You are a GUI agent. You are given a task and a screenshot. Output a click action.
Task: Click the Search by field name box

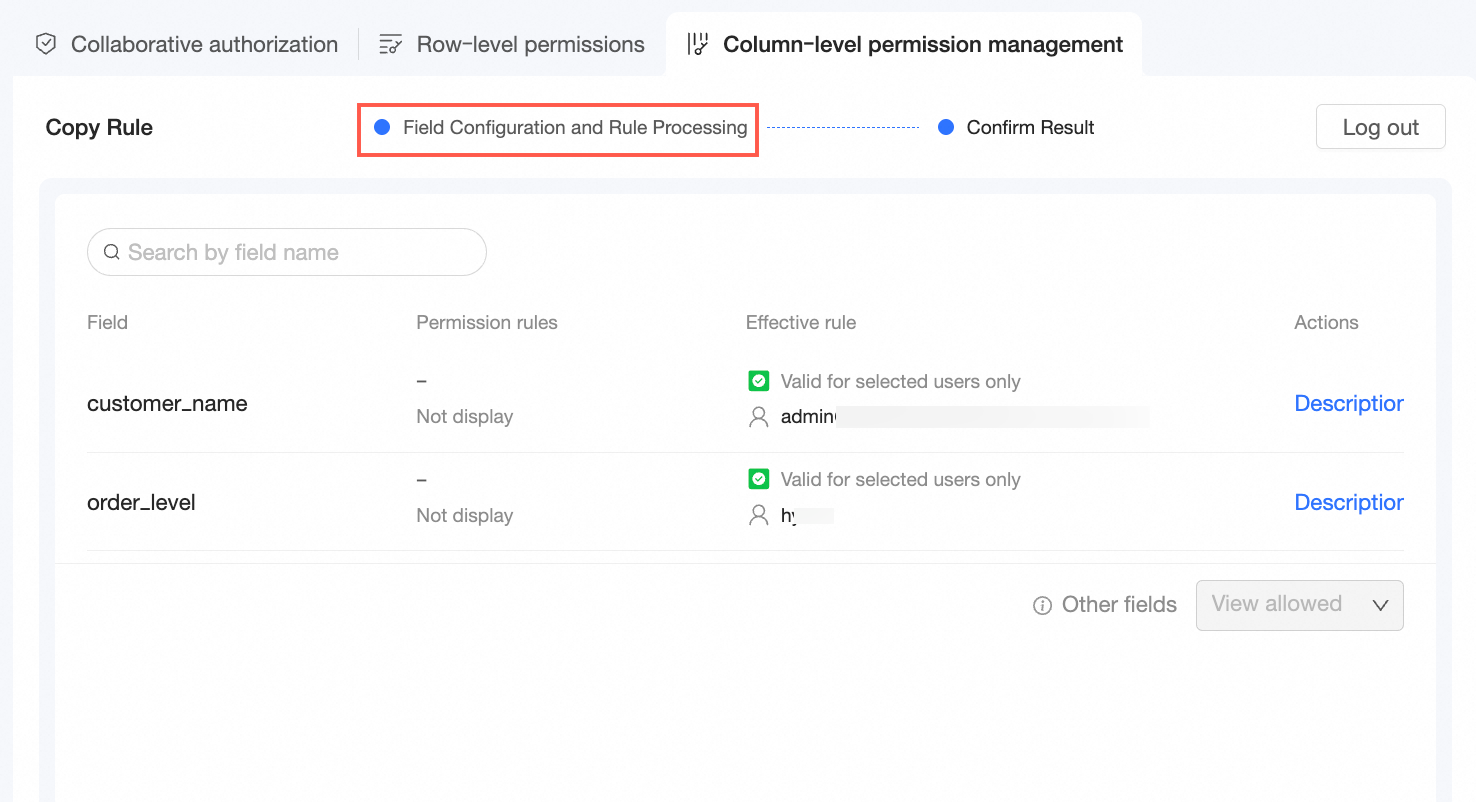coord(300,252)
